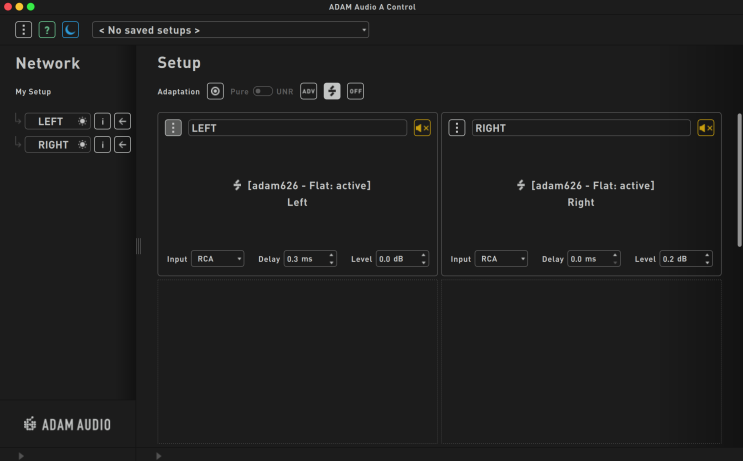Click the My Setup label
Viewport: 743px width, 461px height.
(x=33, y=92)
